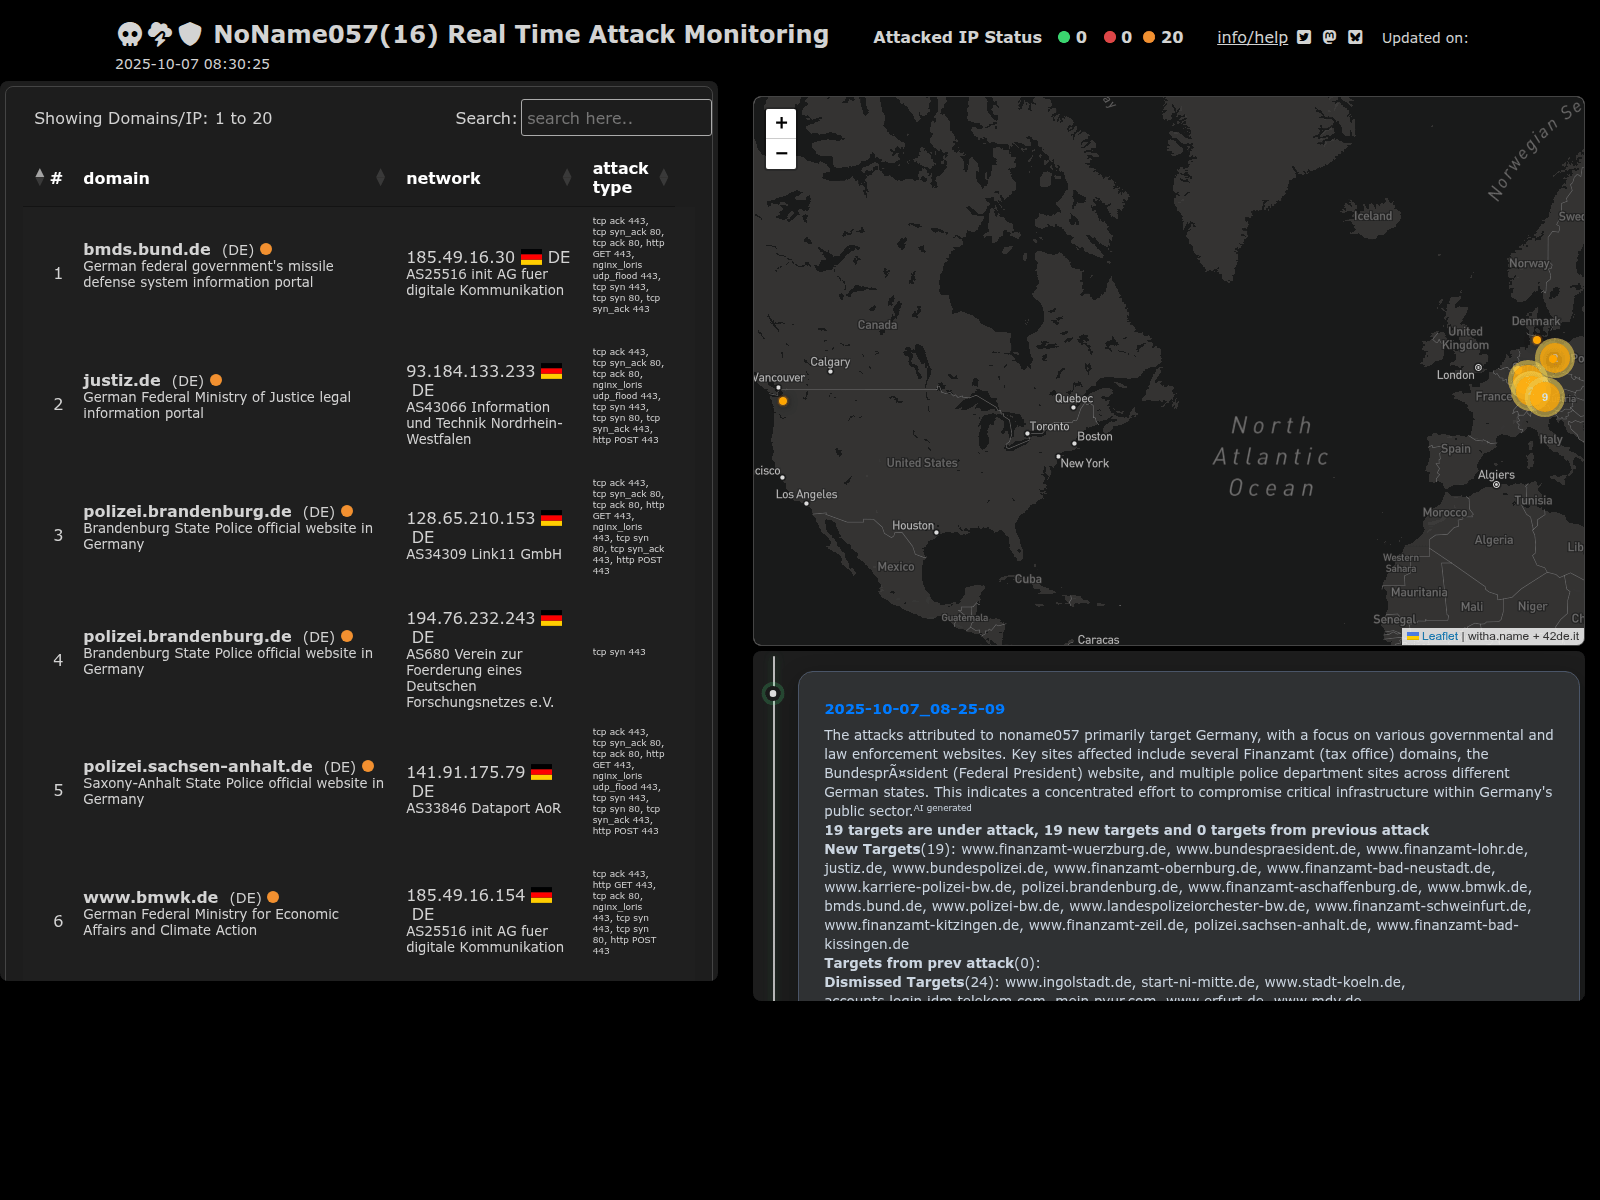Click the small orange map marker below Denmark
The height and width of the screenshot is (1200, 1600).
[x=1537, y=340]
